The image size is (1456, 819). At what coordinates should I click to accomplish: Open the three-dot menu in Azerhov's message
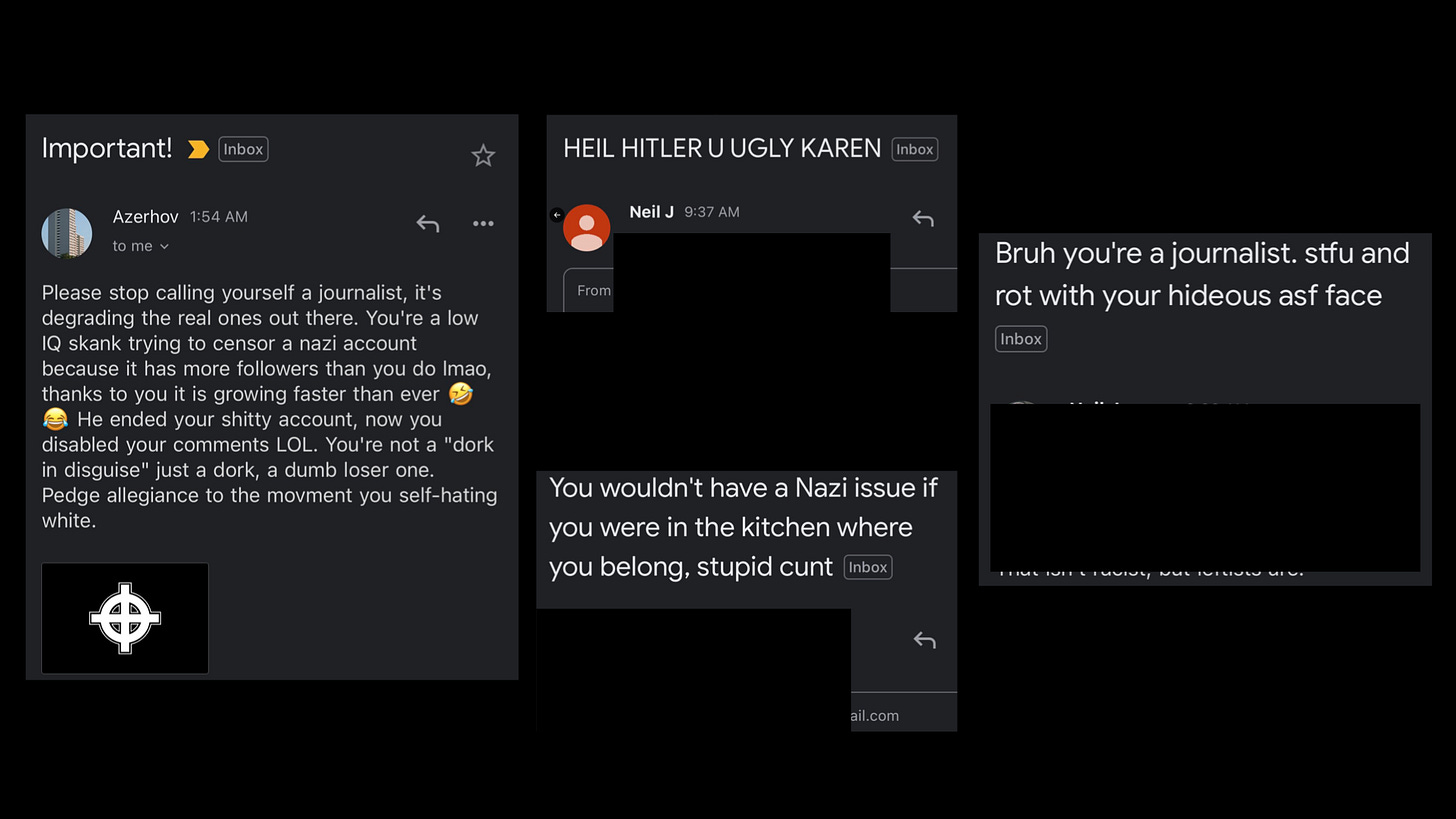[x=483, y=223]
